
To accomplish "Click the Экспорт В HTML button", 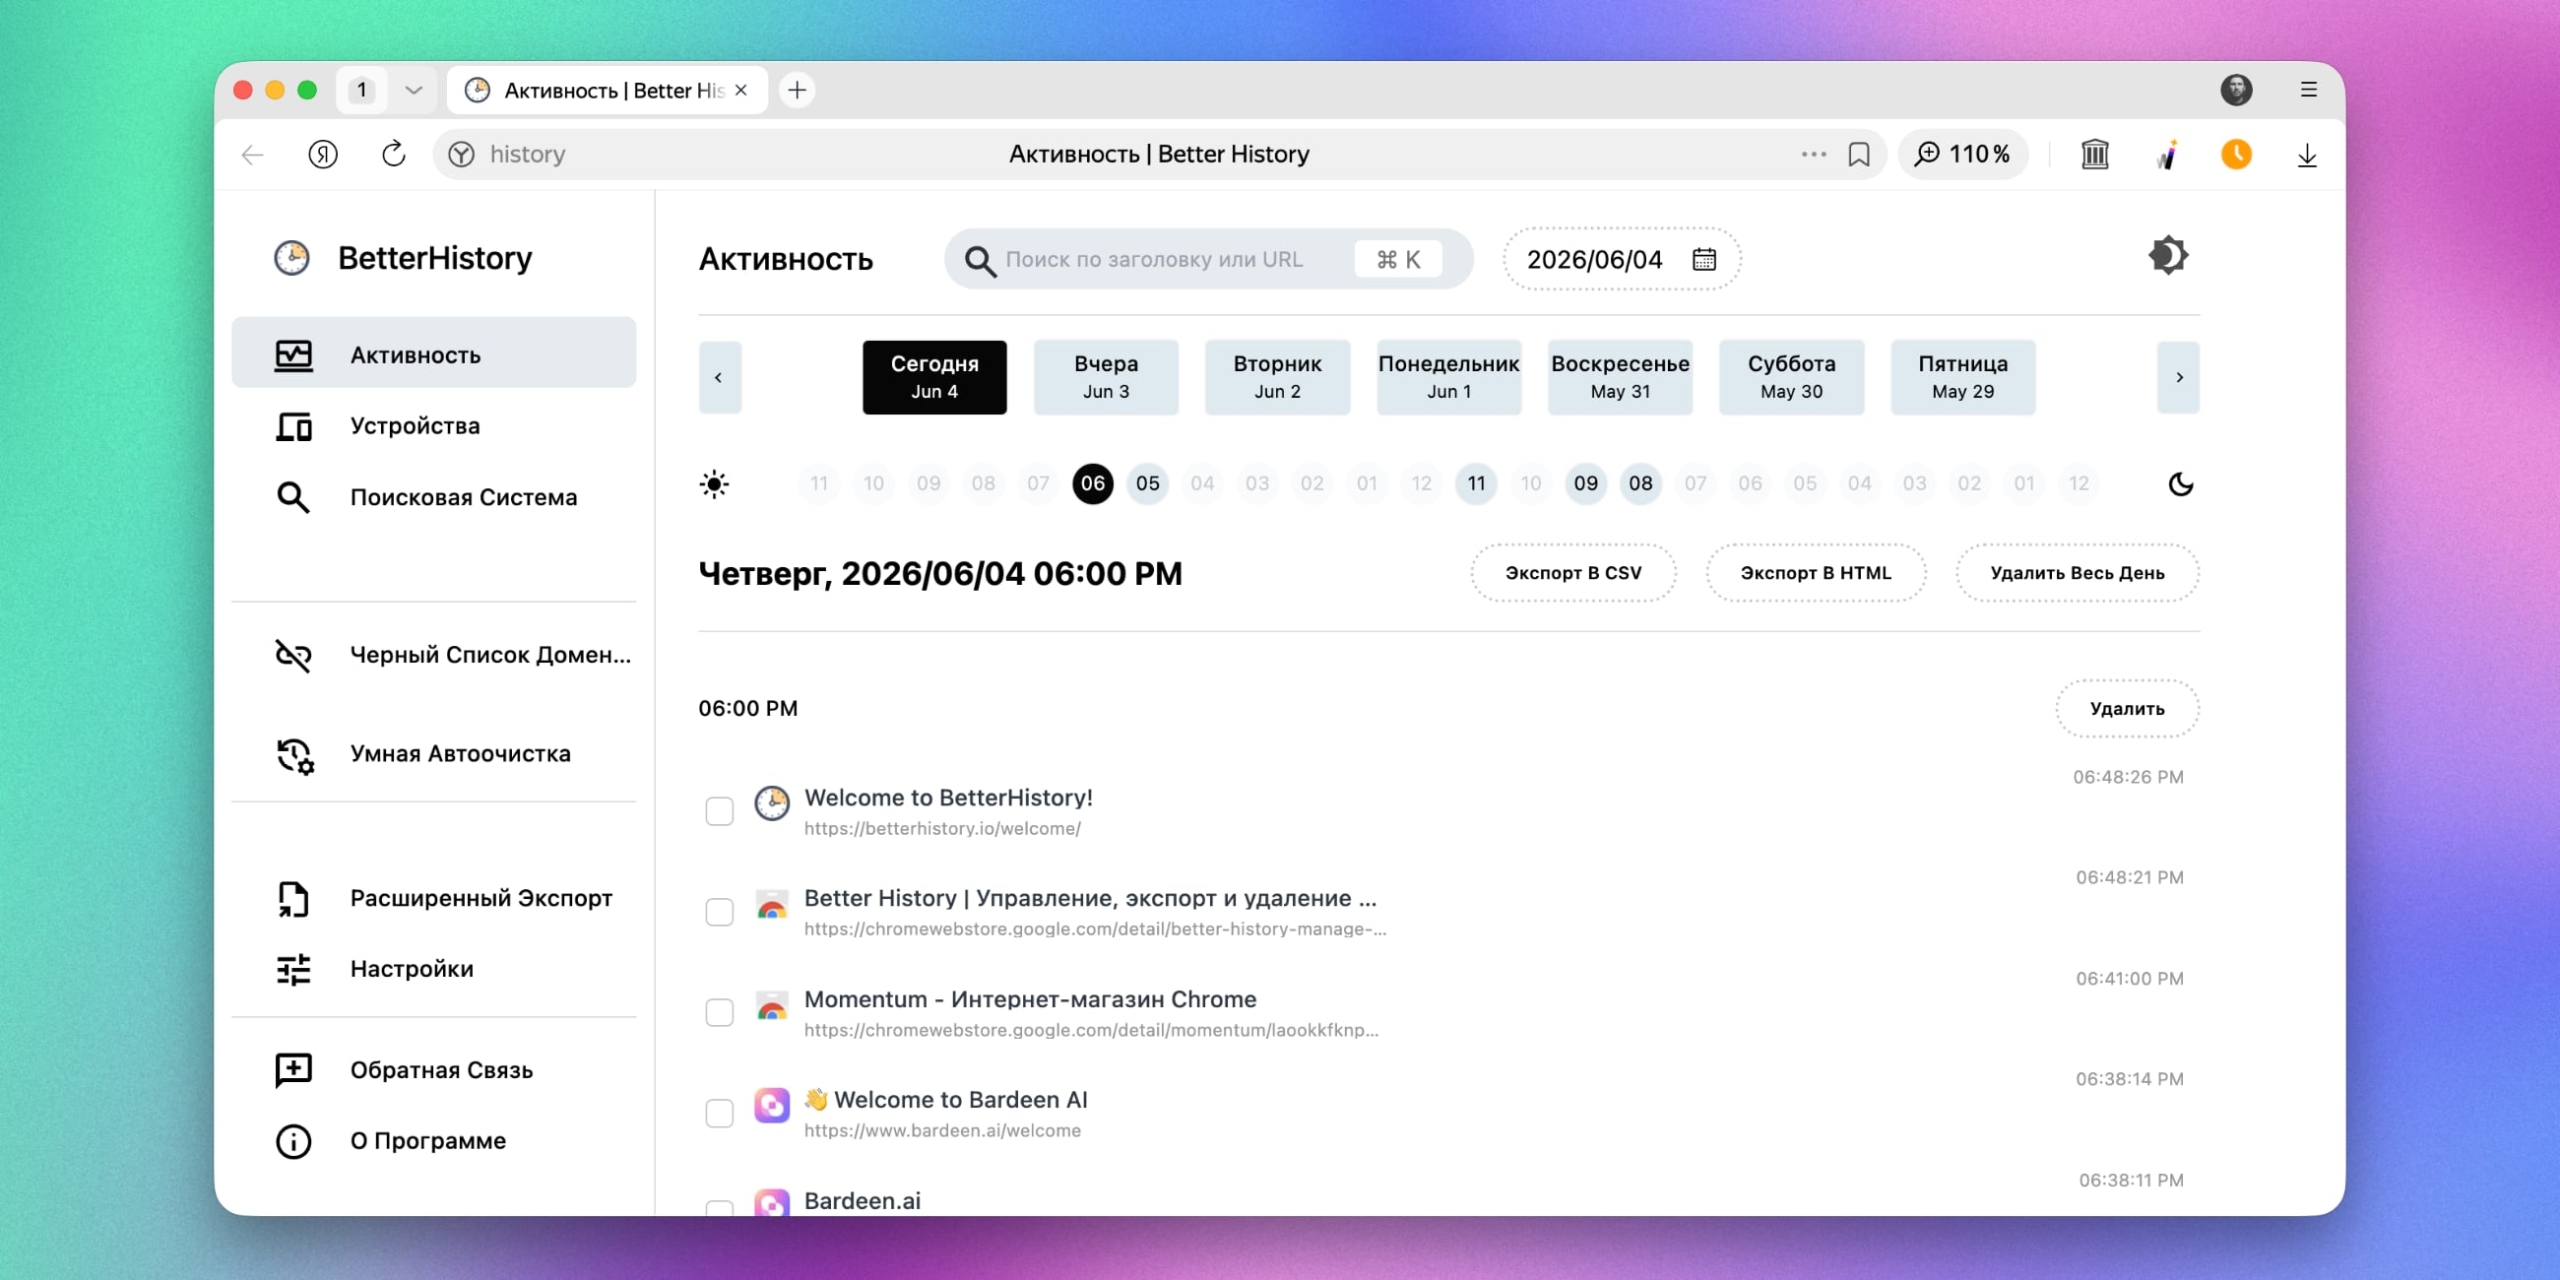I will pos(1816,573).
